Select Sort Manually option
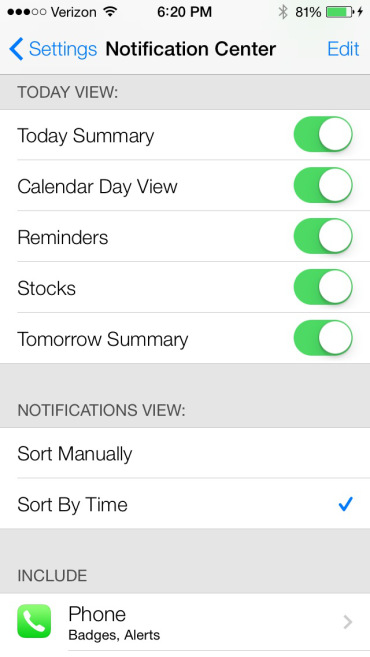Image resolution: width=370 pixels, height=657 pixels. 185,453
